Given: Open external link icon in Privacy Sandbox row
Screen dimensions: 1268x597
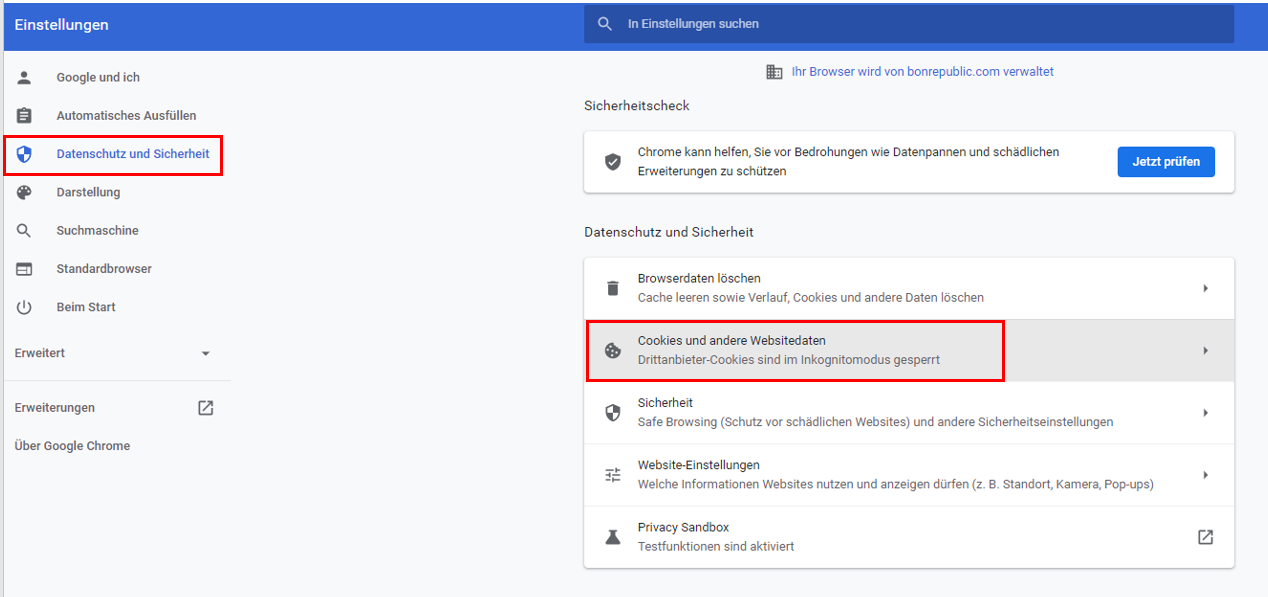Looking at the screenshot, I should pyautogui.click(x=1205, y=537).
